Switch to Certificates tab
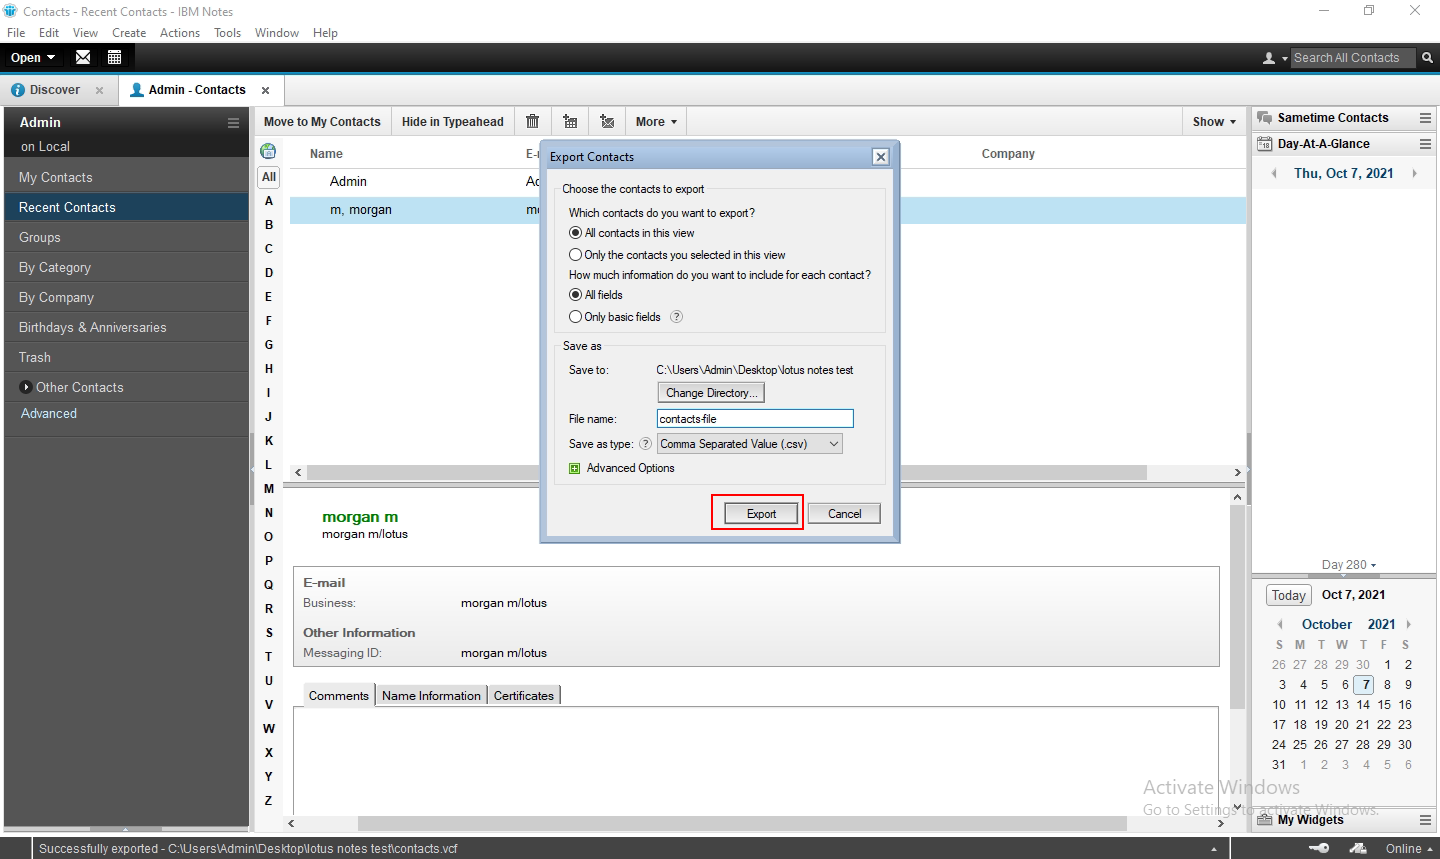This screenshot has width=1440, height=859. coord(524,696)
